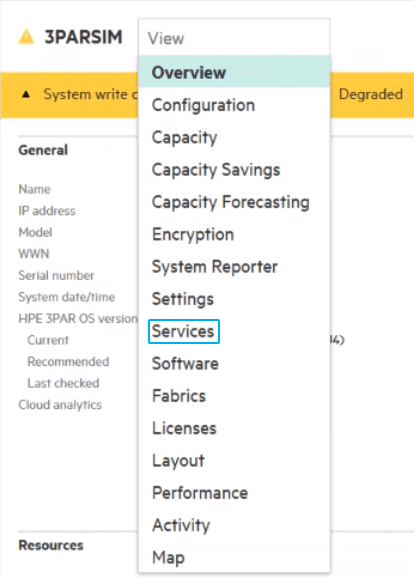Click the System date/time label
The image size is (414, 577).
pyautogui.click(x=67, y=297)
